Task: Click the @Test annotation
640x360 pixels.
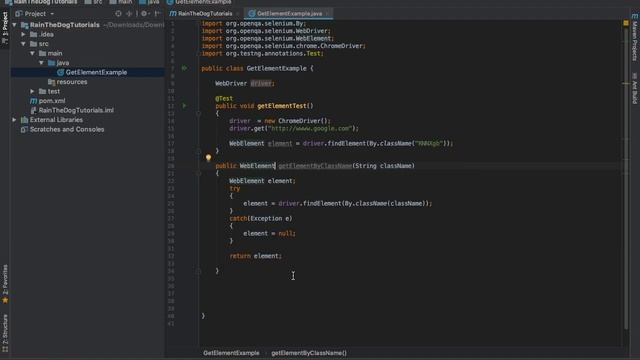Action: pyautogui.click(x=224, y=98)
